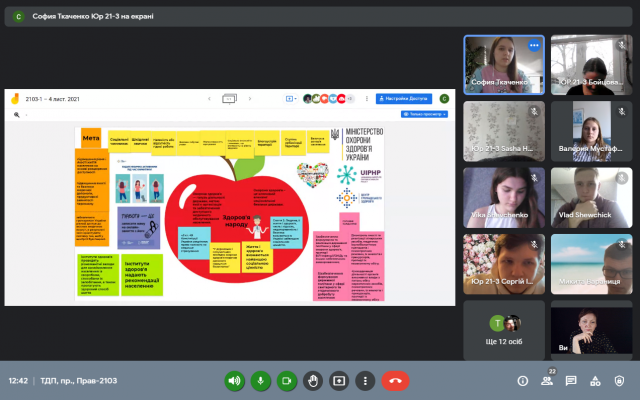640x400 pixels.
Task: Raise hand using the hand icon
Action: [313, 381]
